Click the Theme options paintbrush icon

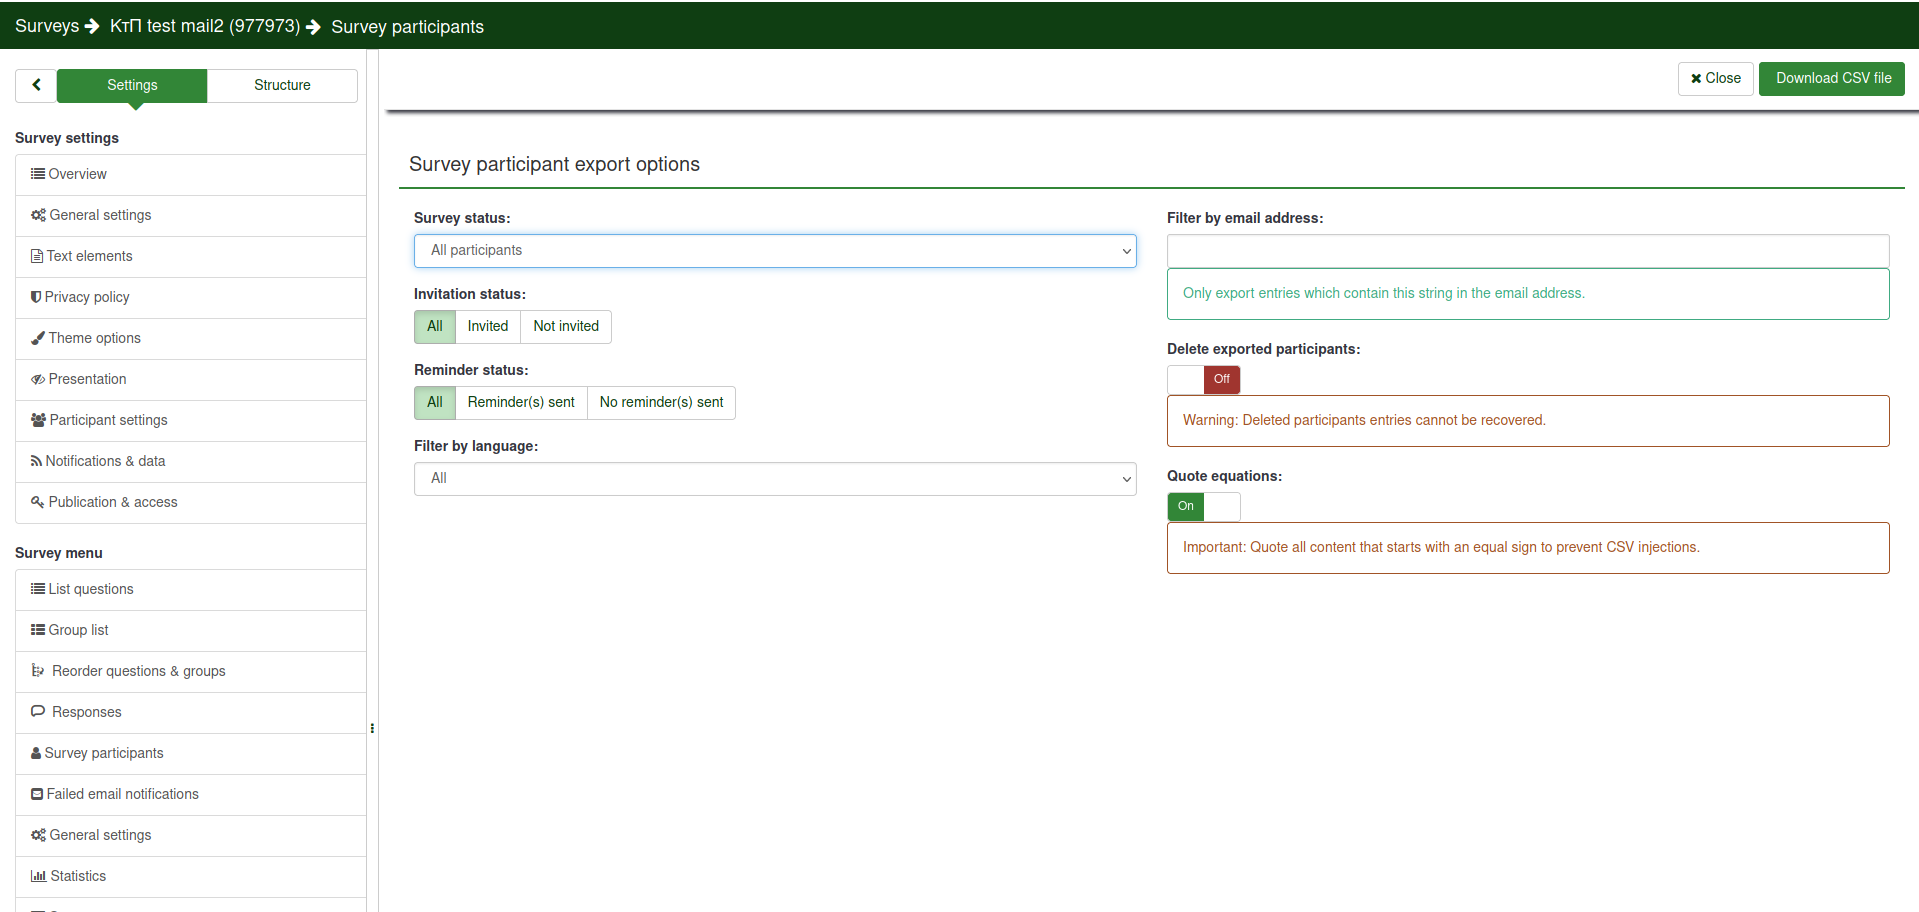(38, 338)
